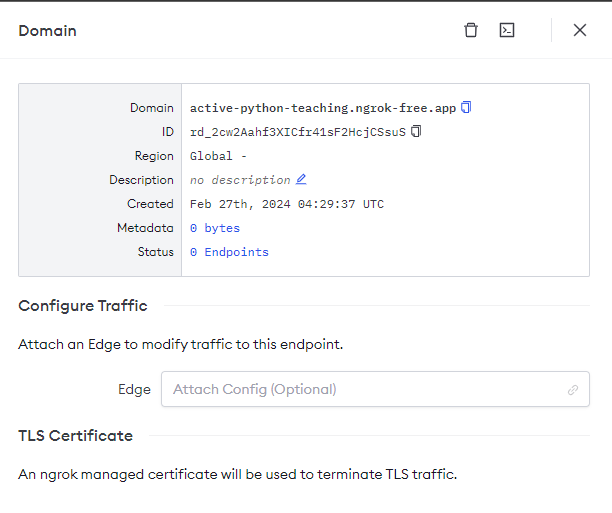Copy the domain name using clipboard icon
Viewport: 612px width, 513px height.
tap(466, 107)
